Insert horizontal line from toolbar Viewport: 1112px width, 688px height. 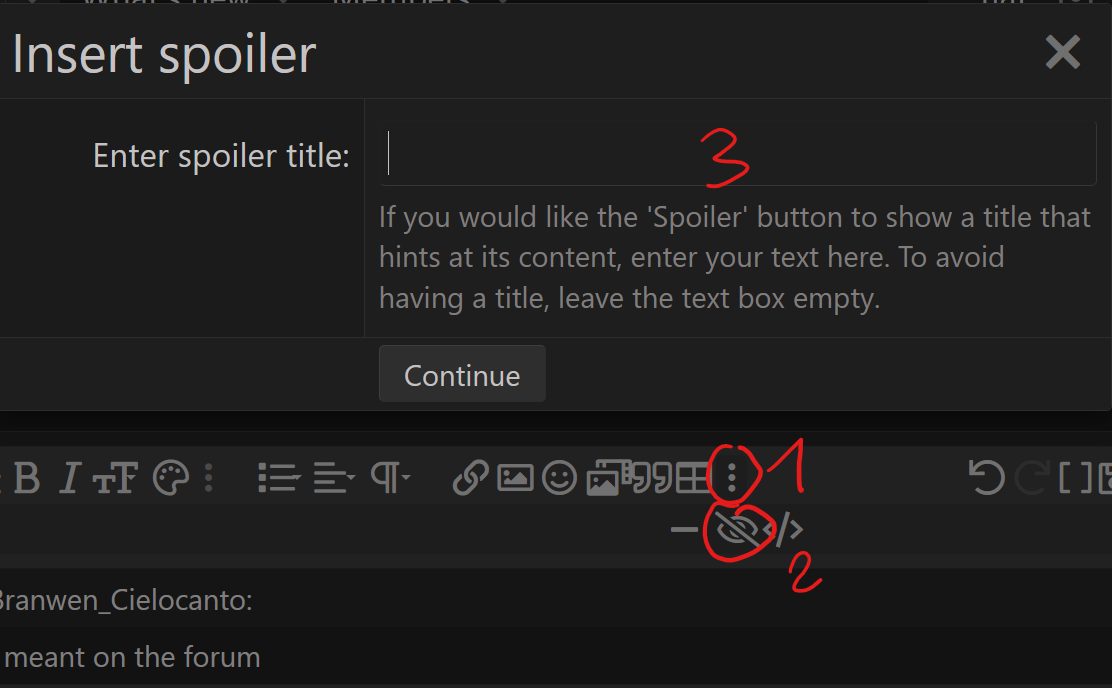point(684,529)
